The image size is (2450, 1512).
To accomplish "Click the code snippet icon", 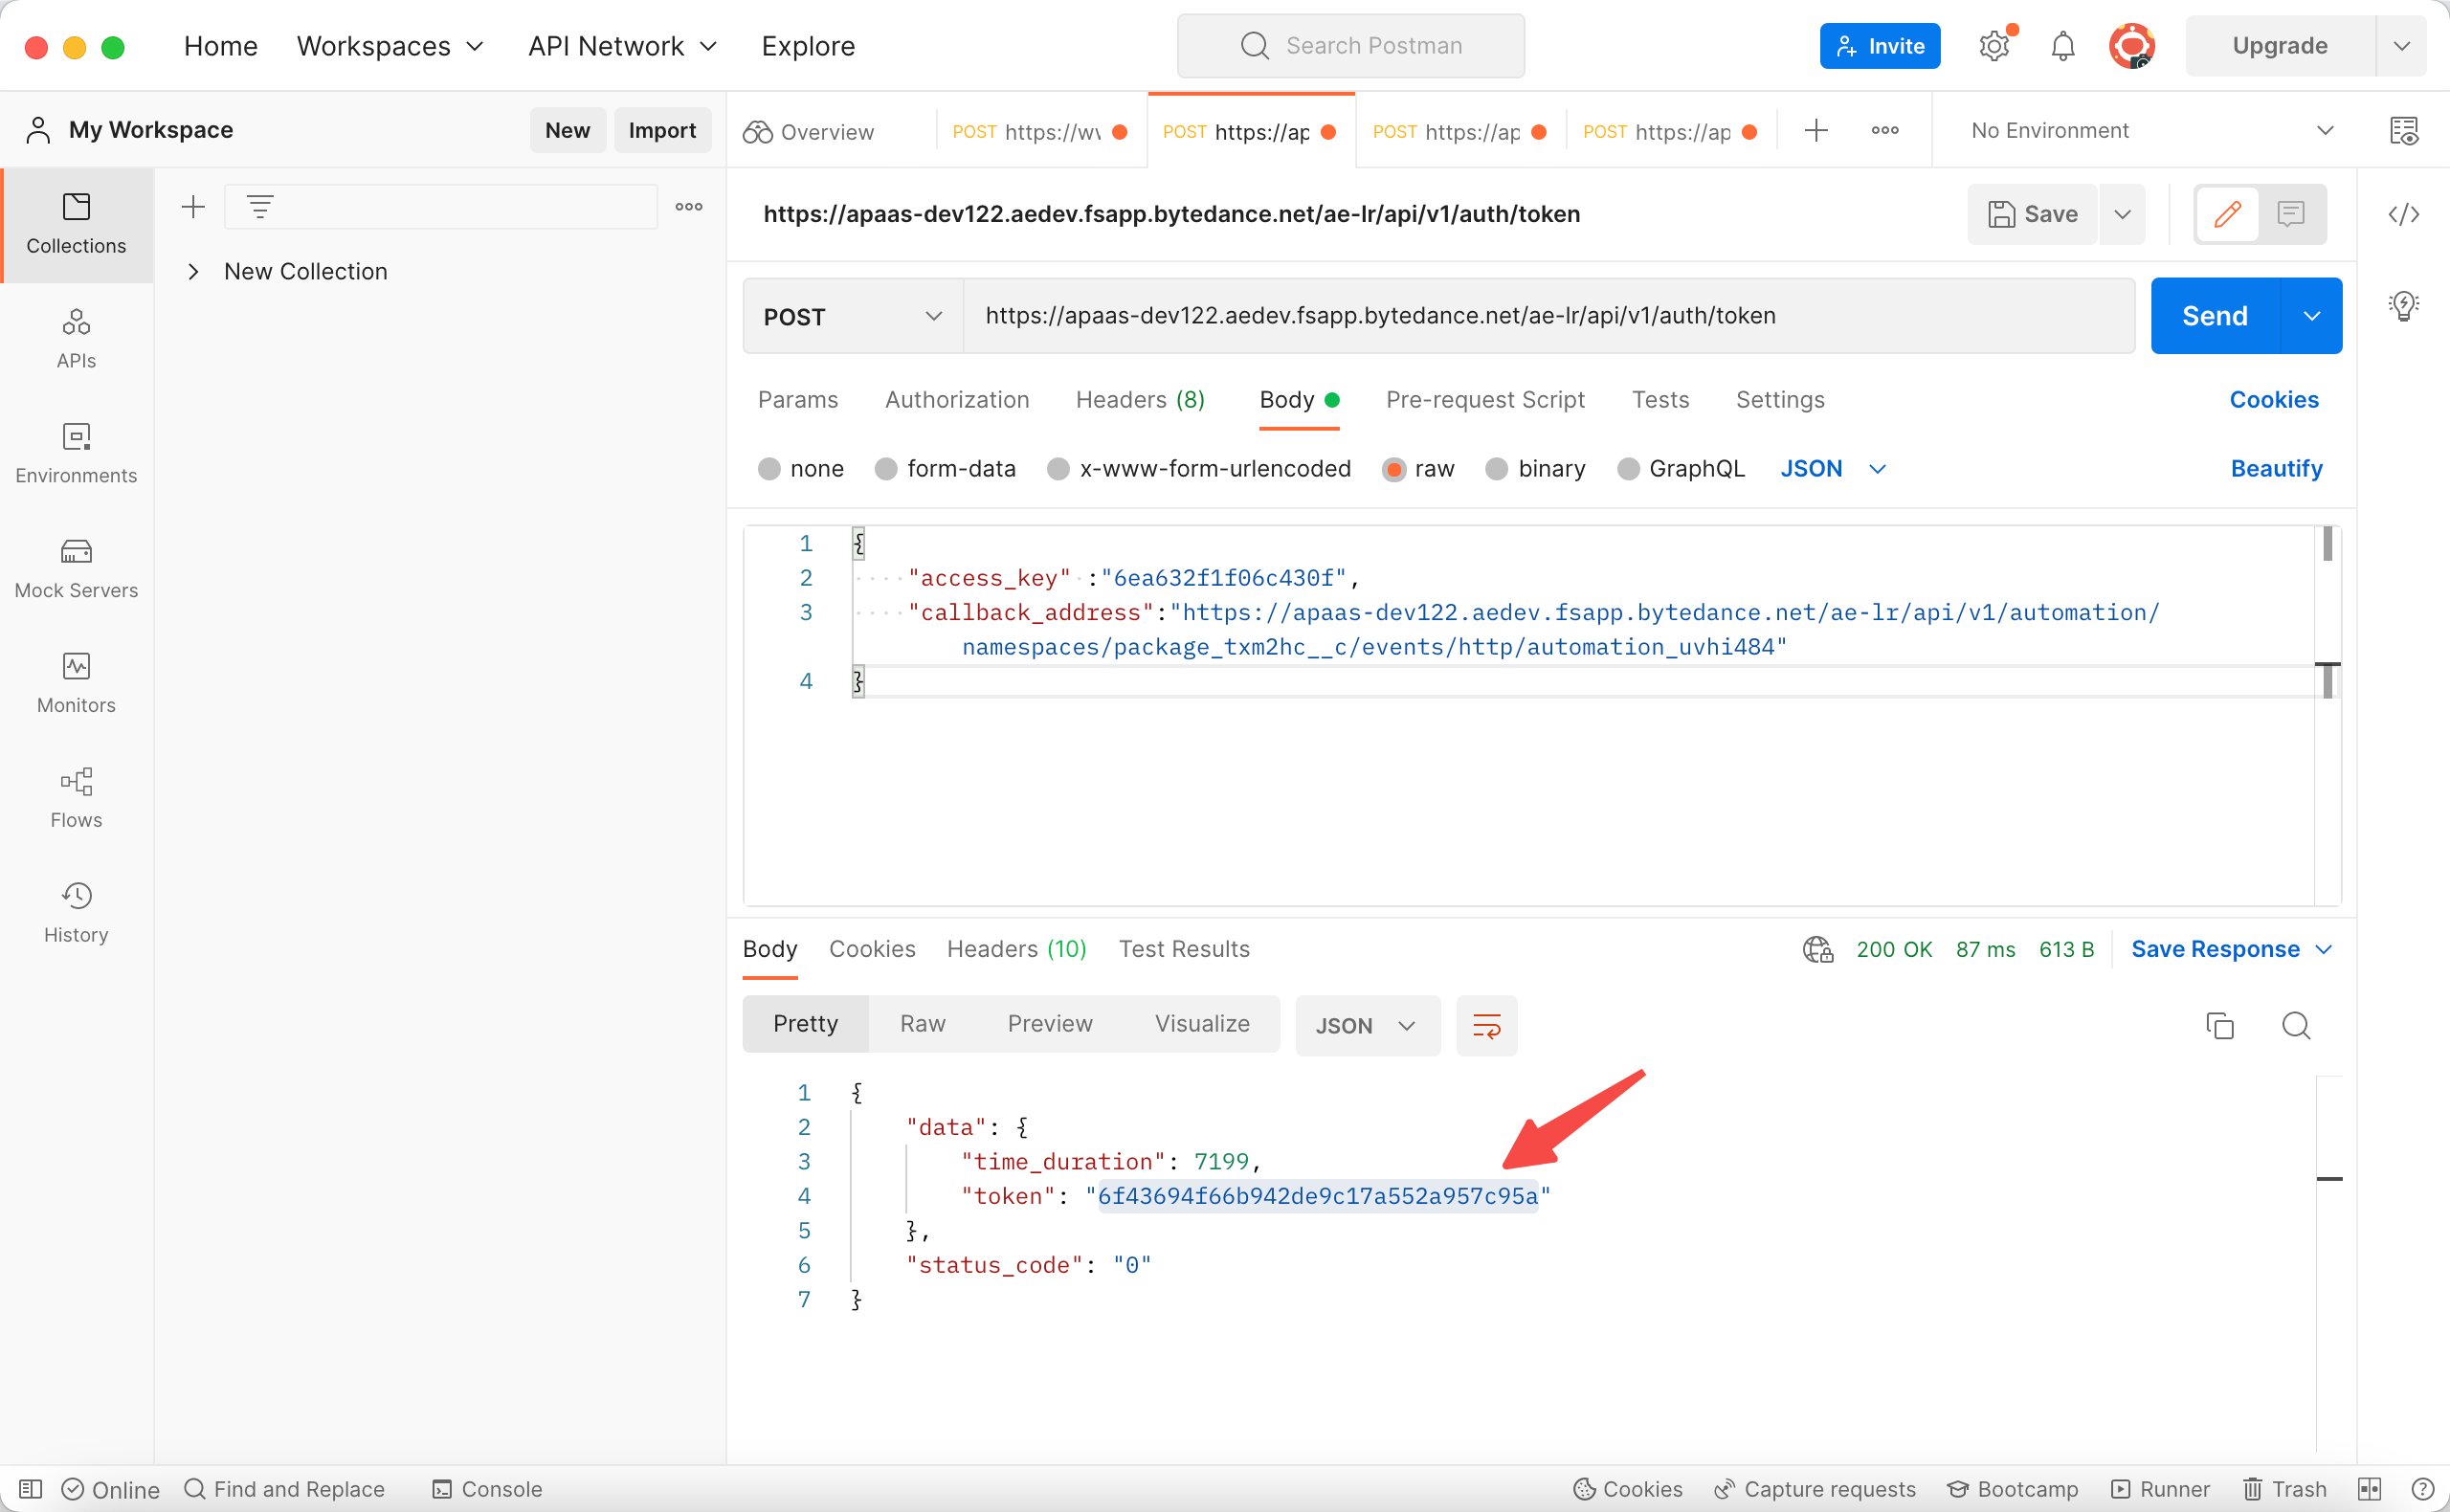I will coord(2402,214).
